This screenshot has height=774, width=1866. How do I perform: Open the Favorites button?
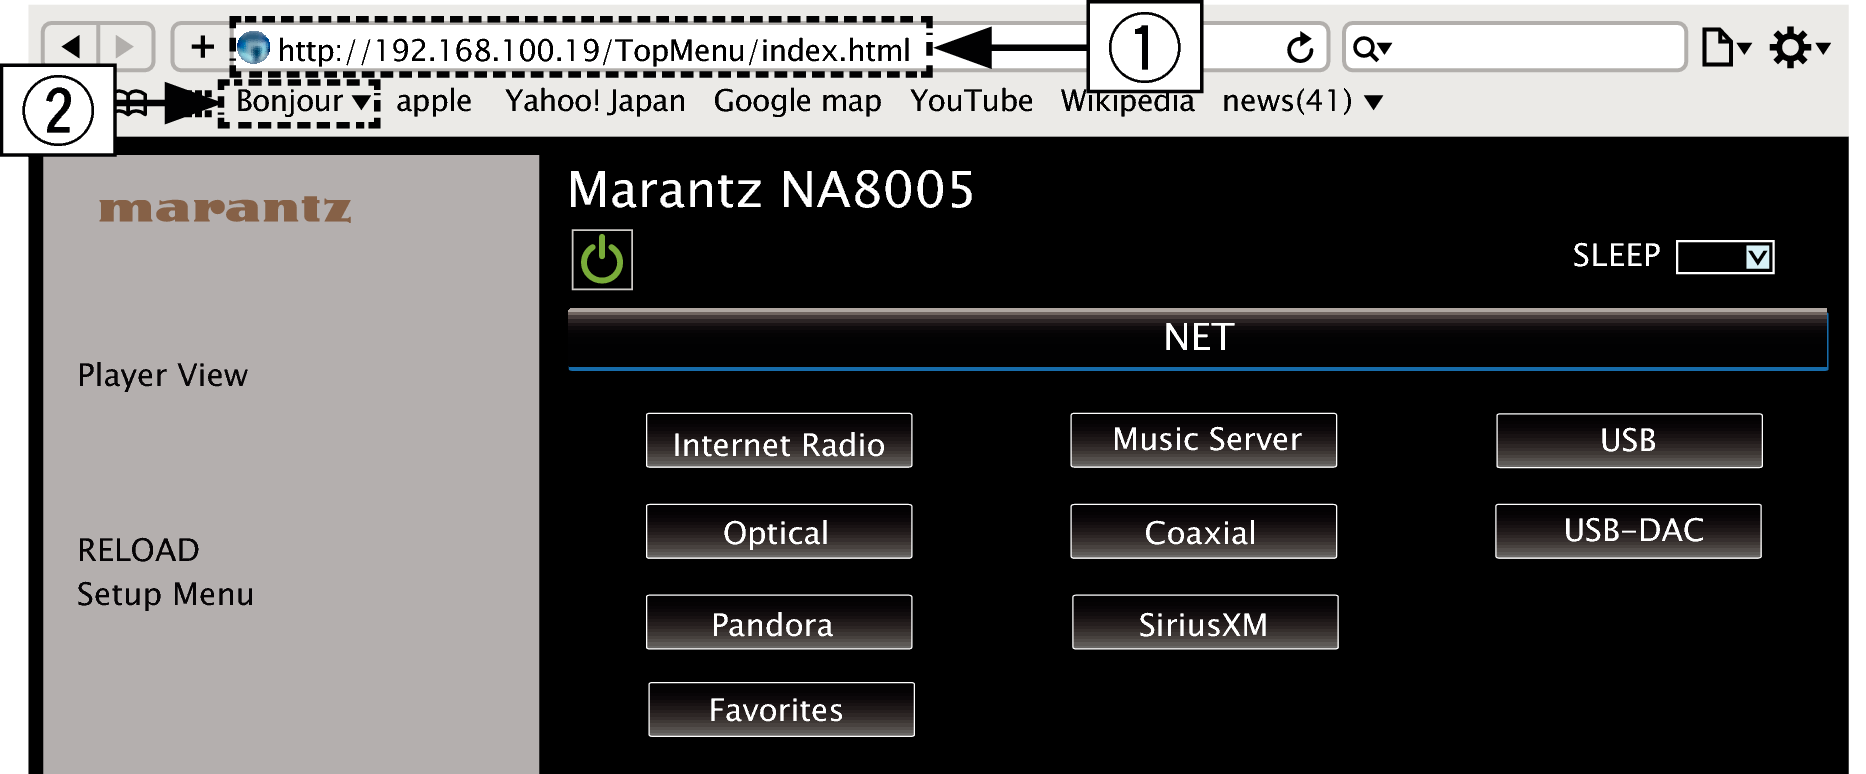click(x=781, y=709)
